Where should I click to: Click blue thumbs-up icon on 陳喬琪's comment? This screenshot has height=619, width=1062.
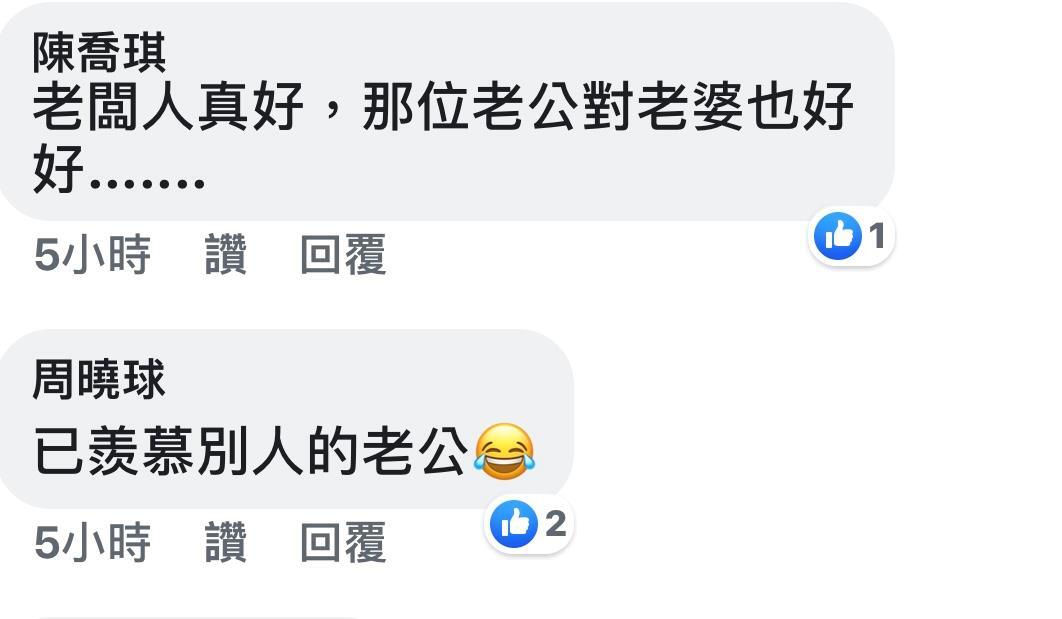[x=838, y=236]
